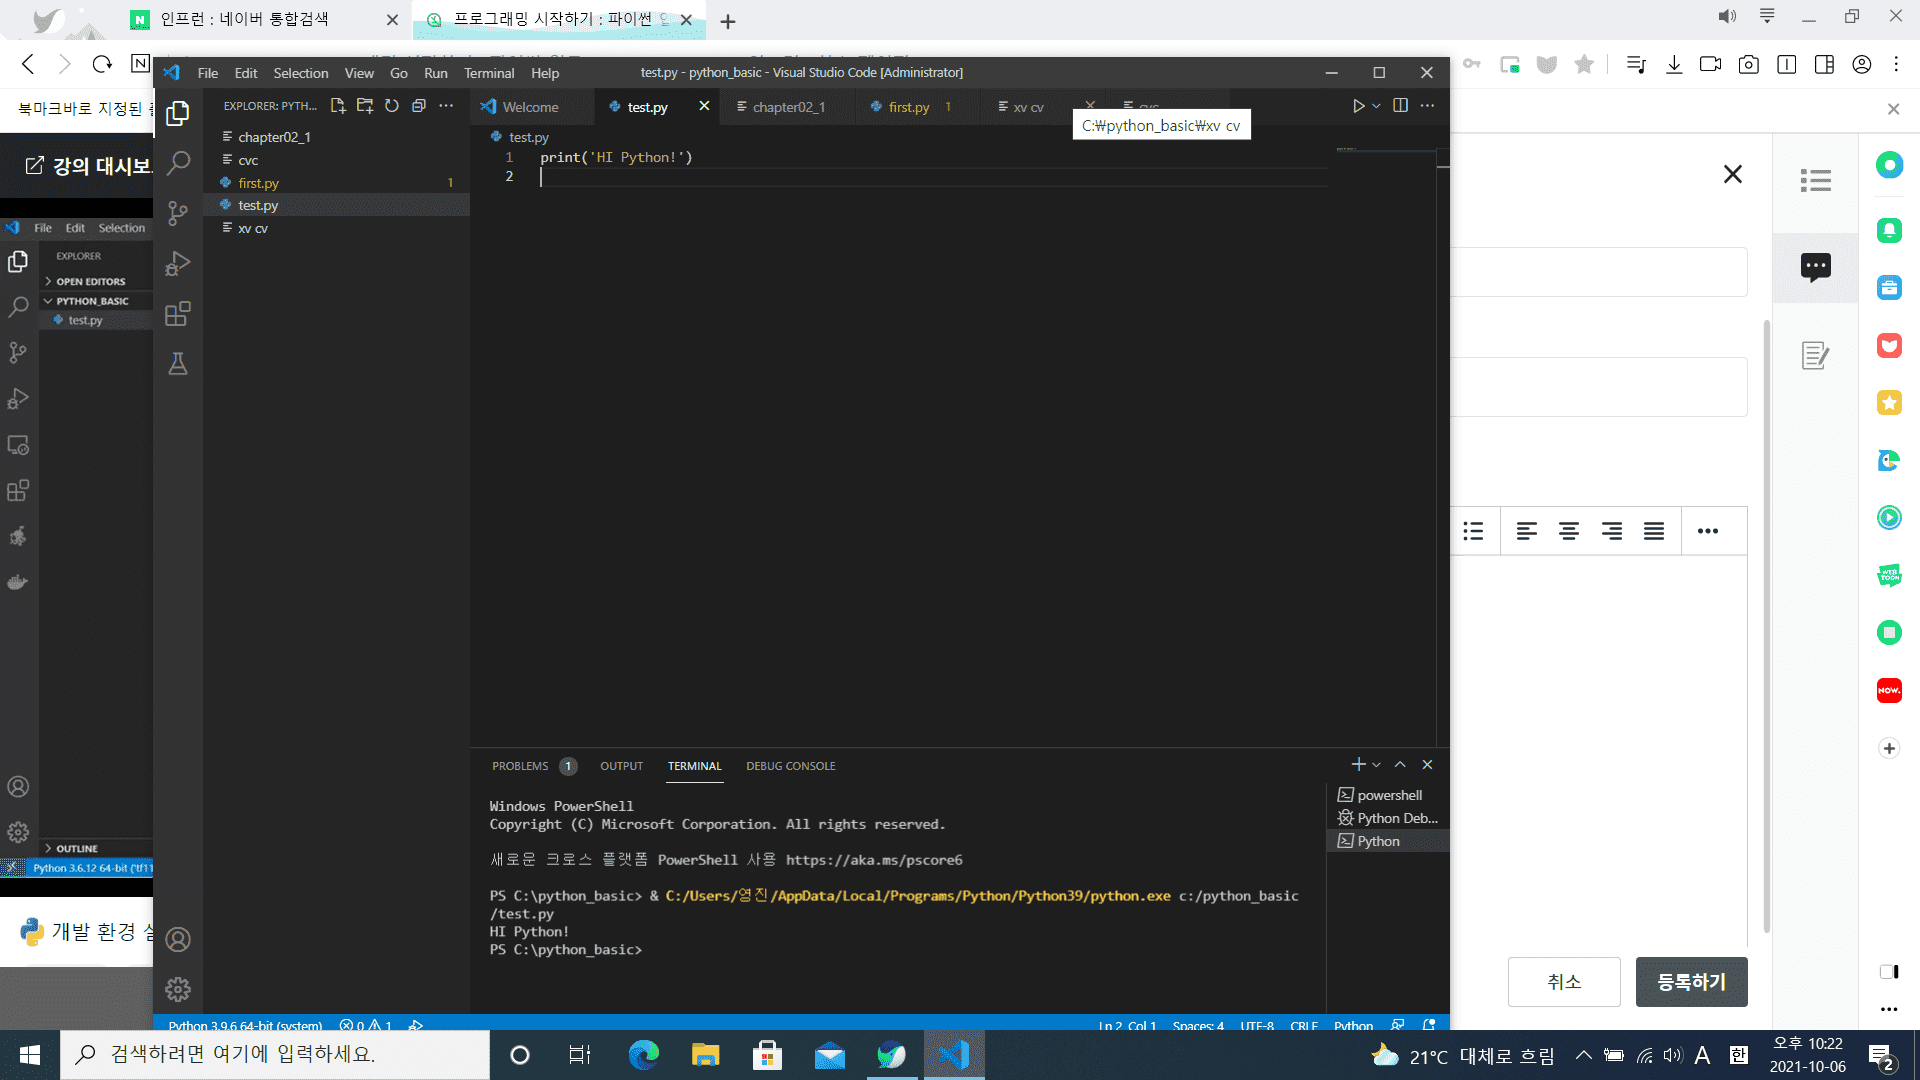Open the Terminal menu

(489, 73)
